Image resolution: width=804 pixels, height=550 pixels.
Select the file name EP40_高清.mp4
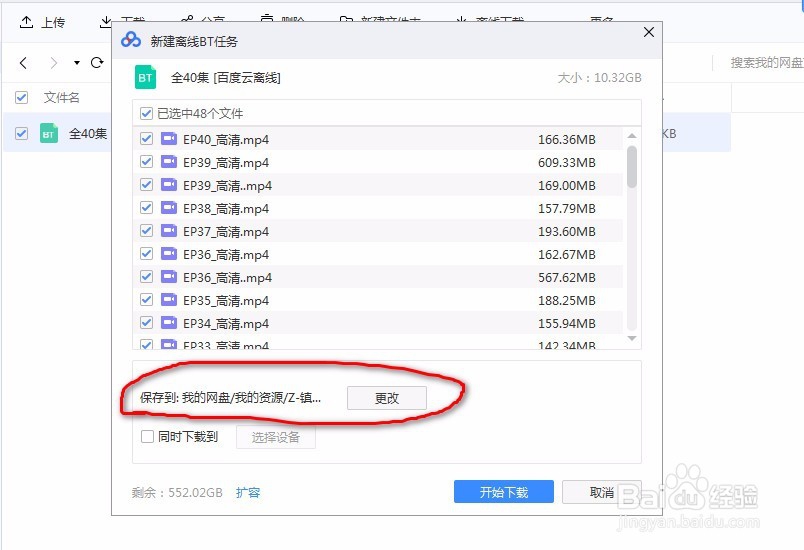tap(226, 139)
